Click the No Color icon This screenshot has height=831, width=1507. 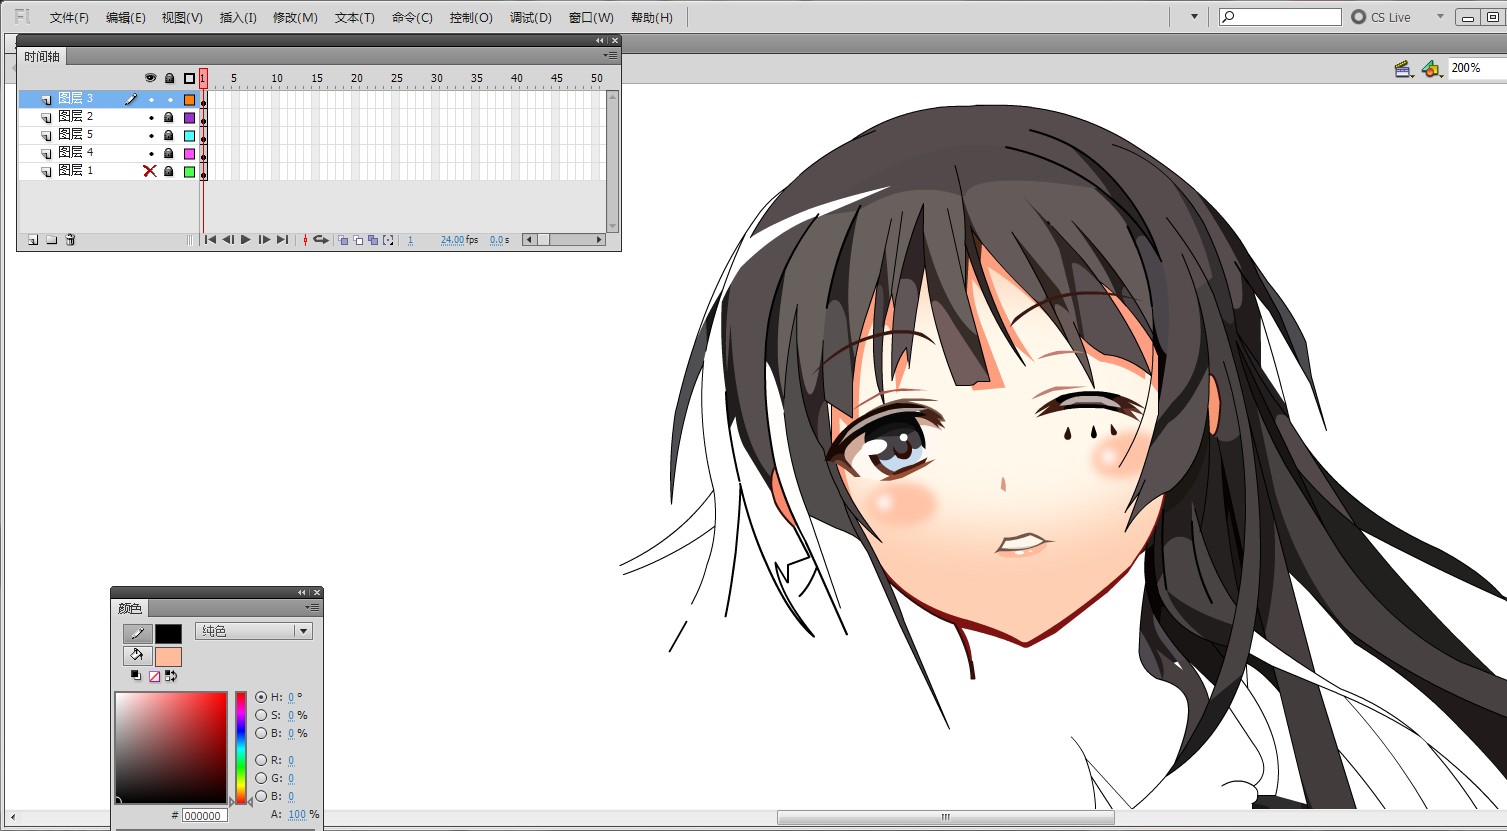click(x=154, y=676)
